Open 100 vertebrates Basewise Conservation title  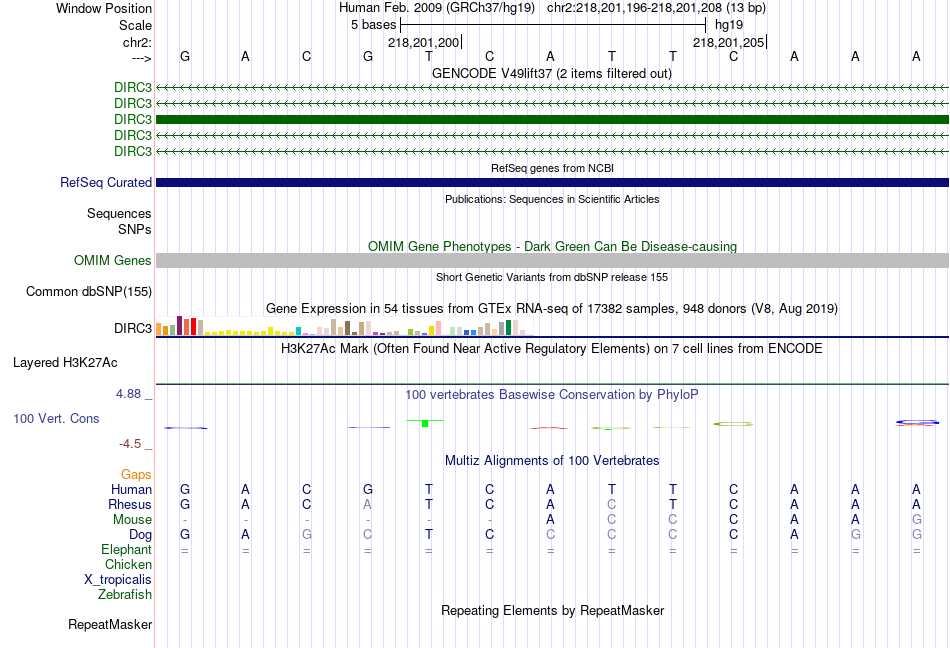point(552,394)
